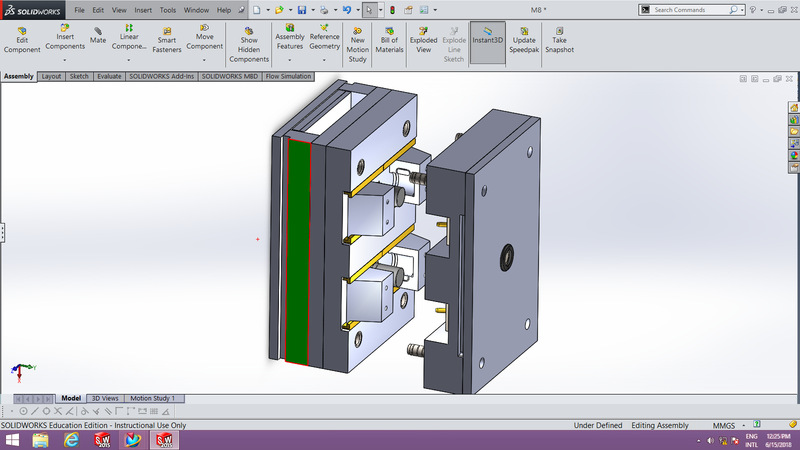This screenshot has height=450, width=800.
Task: Open File Explorer from taskbar
Action: 40,440
